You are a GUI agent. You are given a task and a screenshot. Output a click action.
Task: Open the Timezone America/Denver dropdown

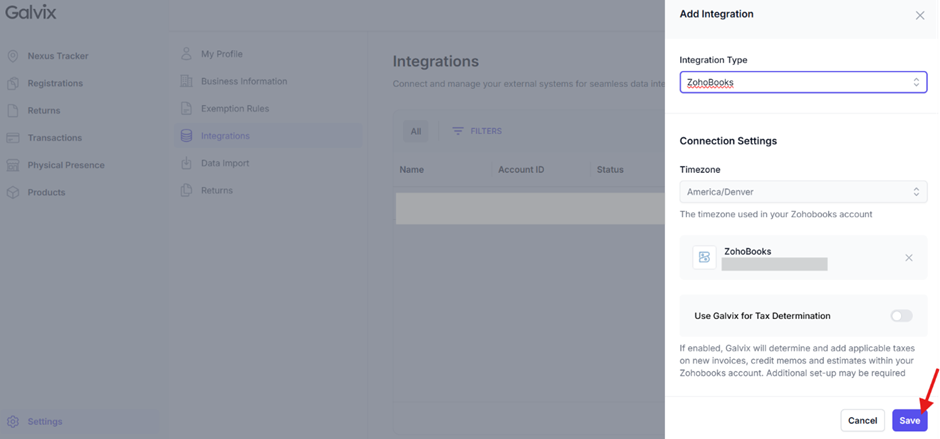(803, 192)
